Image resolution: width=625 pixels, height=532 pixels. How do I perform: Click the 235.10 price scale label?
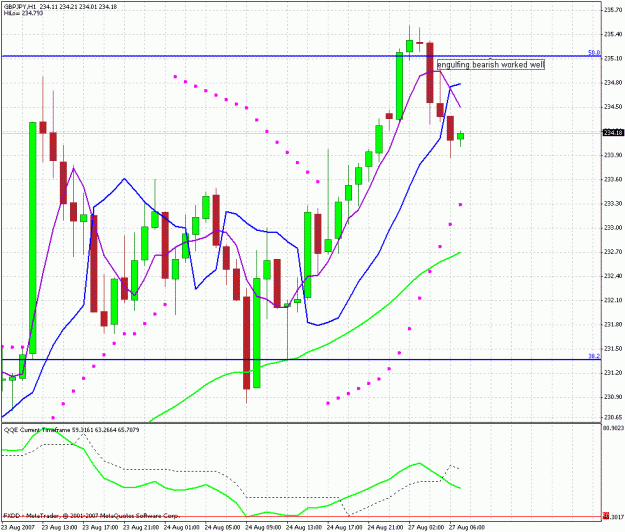pos(613,59)
